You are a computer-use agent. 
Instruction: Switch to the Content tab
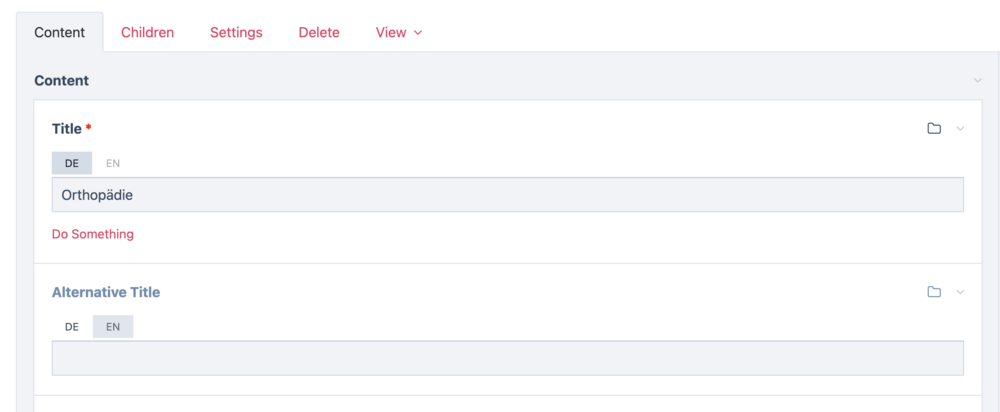(60, 33)
